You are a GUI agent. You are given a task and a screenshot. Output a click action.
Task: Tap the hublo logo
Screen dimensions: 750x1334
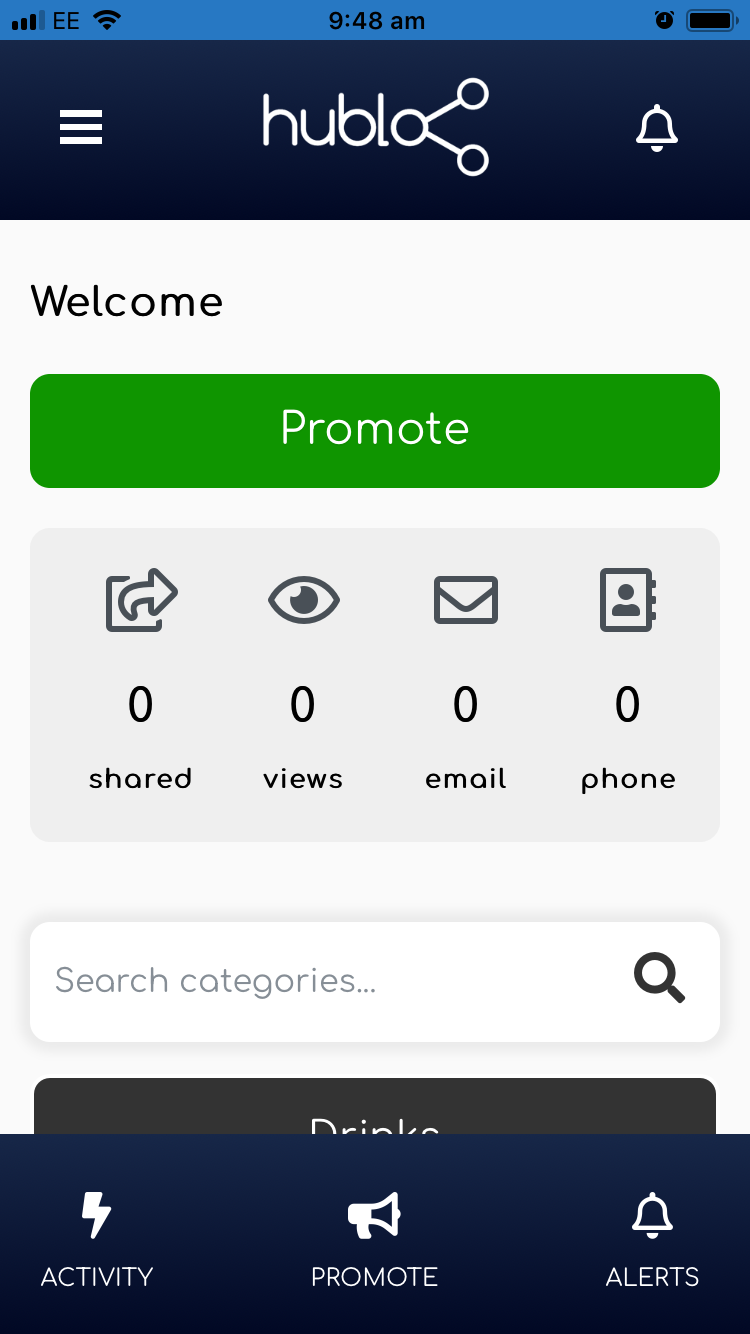click(376, 127)
